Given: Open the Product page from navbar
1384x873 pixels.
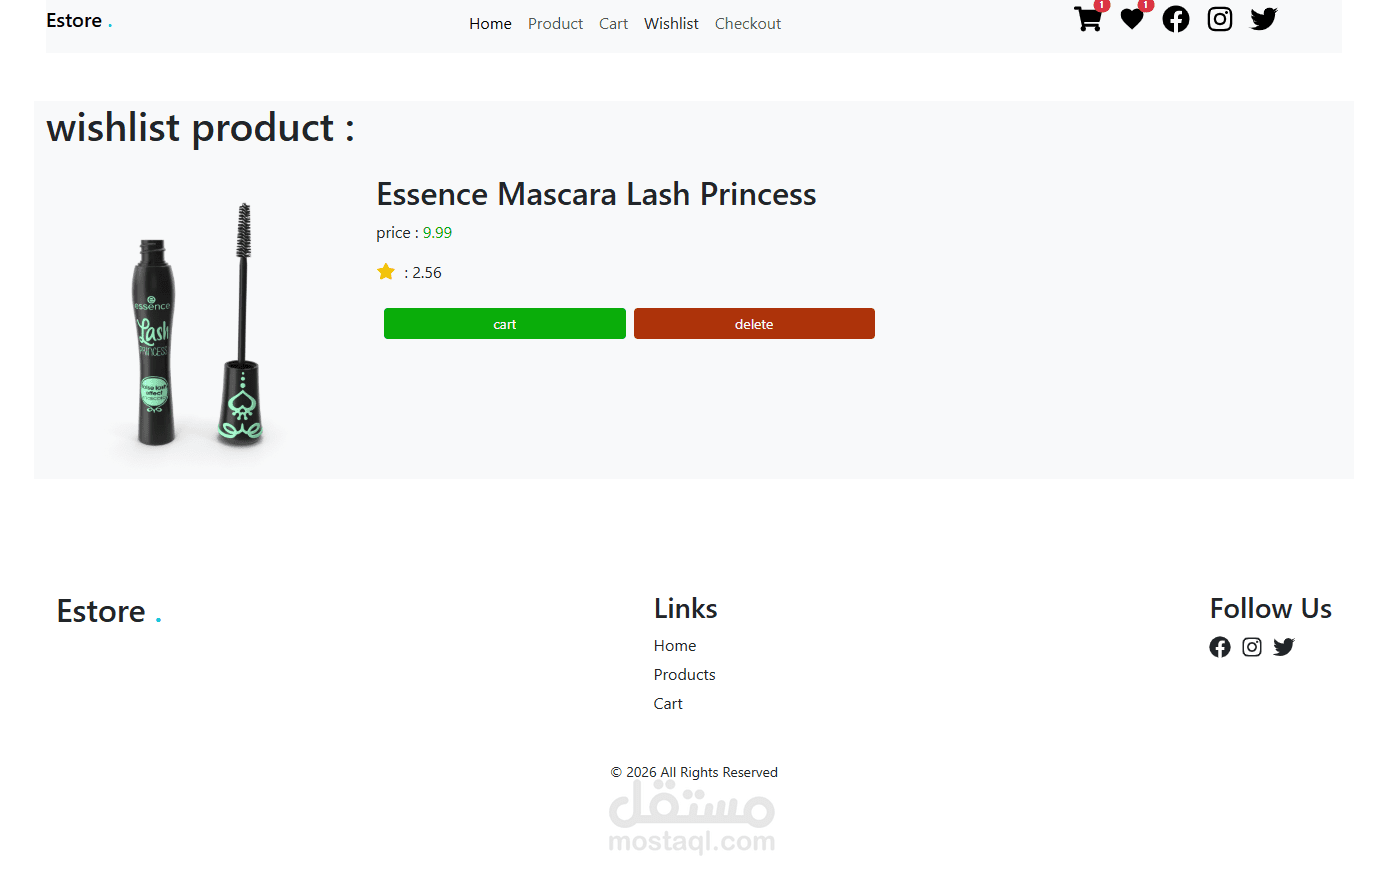Looking at the screenshot, I should coord(555,24).
